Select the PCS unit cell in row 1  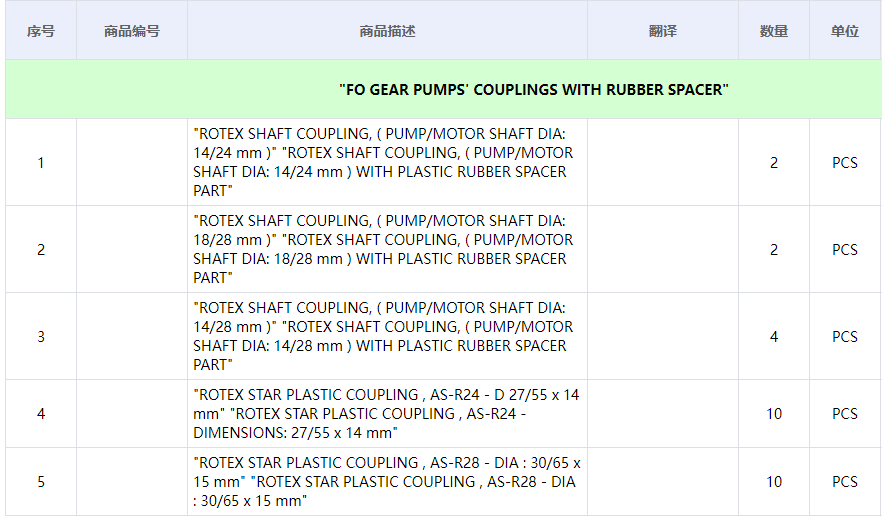click(845, 162)
